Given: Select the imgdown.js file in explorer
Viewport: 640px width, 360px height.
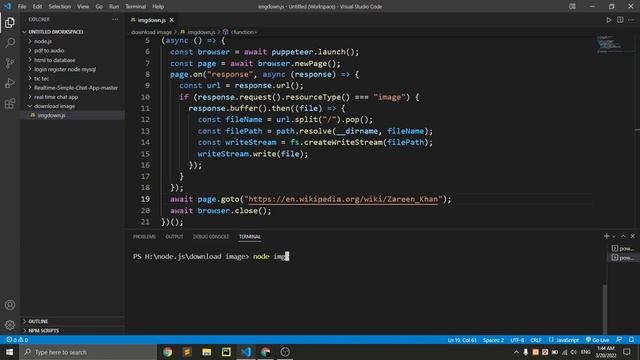Looking at the screenshot, I should pos(51,116).
